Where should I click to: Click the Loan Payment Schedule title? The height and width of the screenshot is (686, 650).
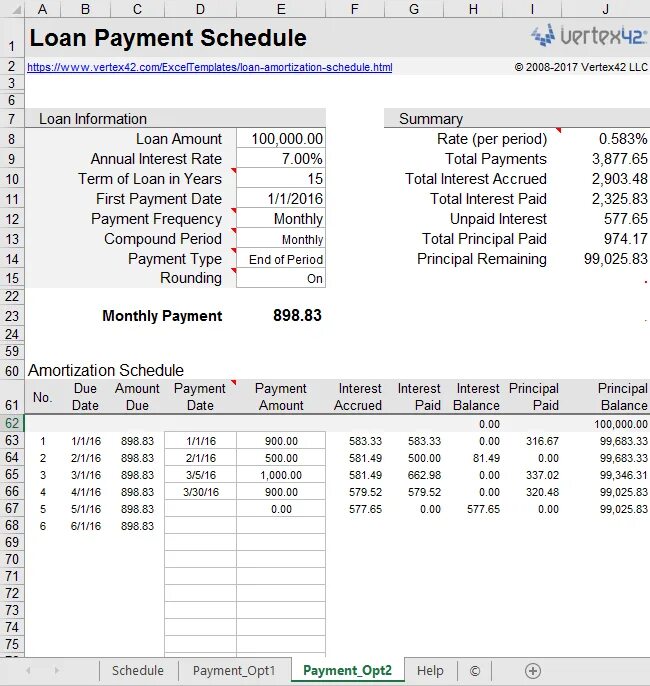[x=168, y=38]
